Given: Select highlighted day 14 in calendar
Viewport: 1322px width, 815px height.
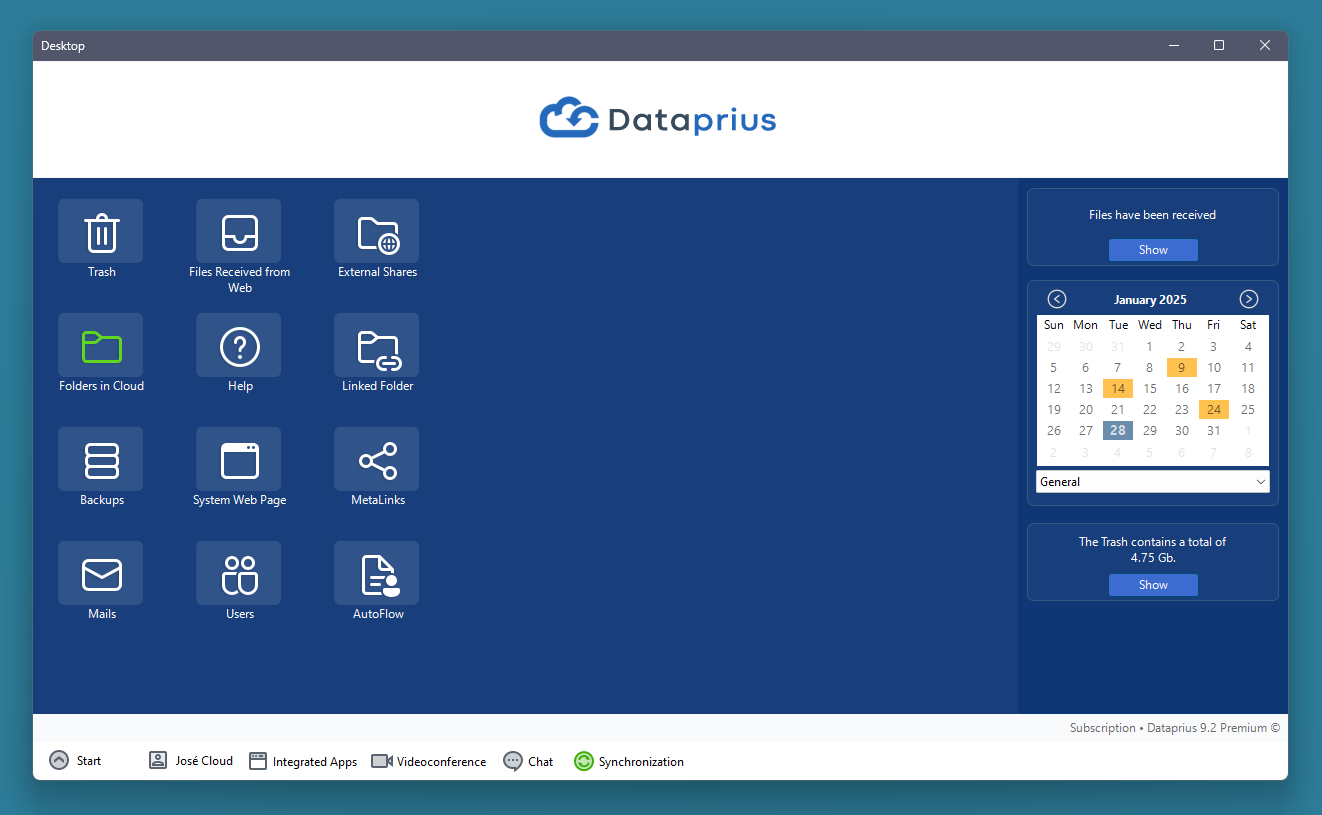Looking at the screenshot, I should tap(1118, 388).
